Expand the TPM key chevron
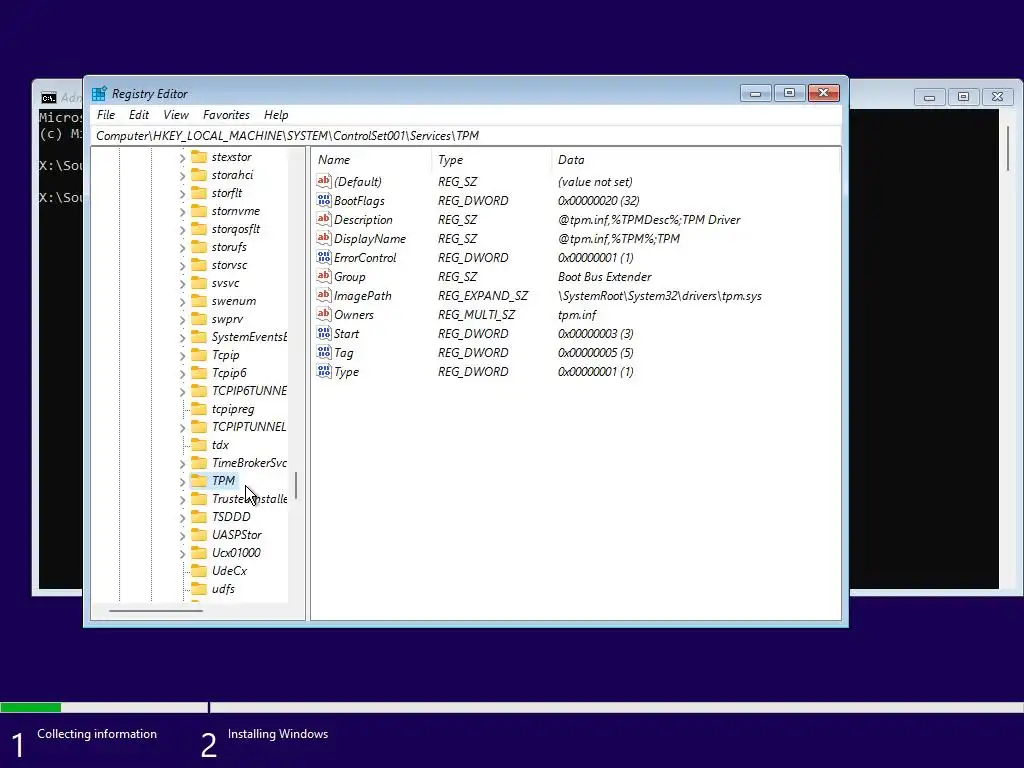This screenshot has height=768, width=1024. point(182,482)
